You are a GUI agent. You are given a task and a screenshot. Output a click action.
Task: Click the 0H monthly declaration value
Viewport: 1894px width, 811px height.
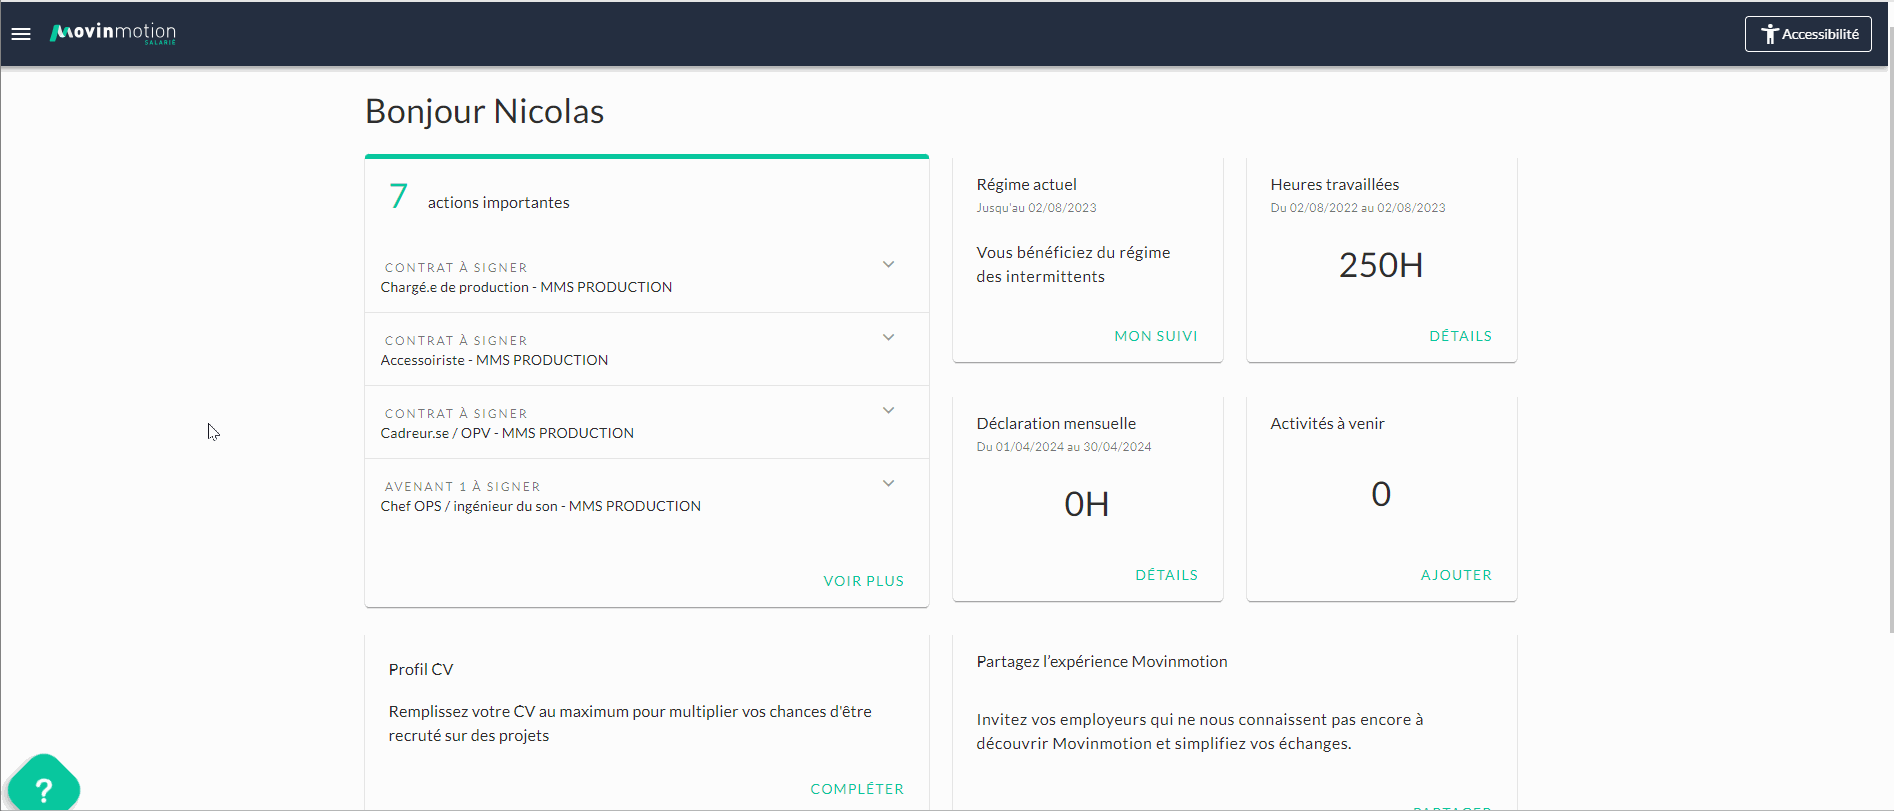point(1087,504)
